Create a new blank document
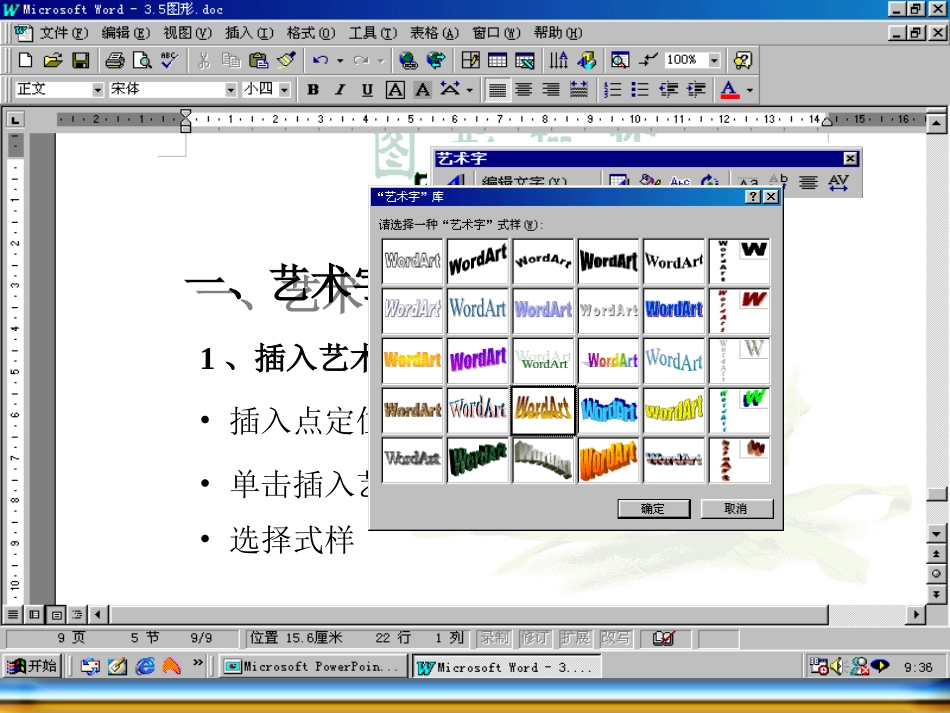 pos(25,60)
